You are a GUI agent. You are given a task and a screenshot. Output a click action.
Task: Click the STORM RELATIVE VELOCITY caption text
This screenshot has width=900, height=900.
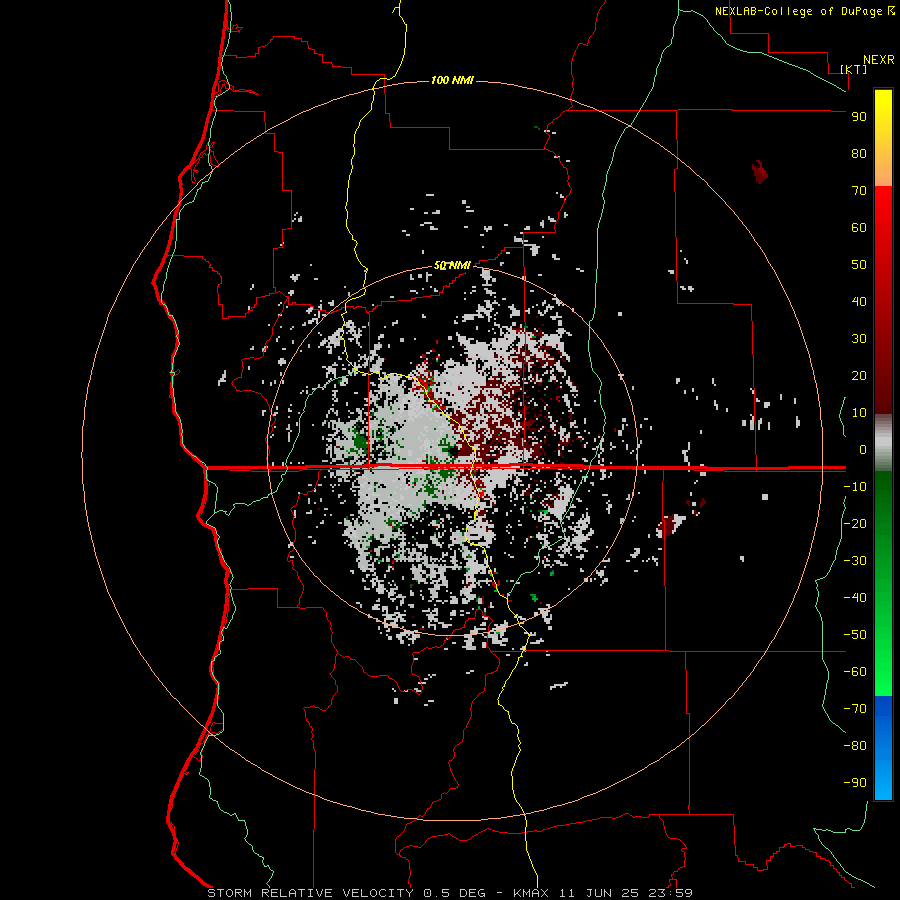(x=310, y=893)
